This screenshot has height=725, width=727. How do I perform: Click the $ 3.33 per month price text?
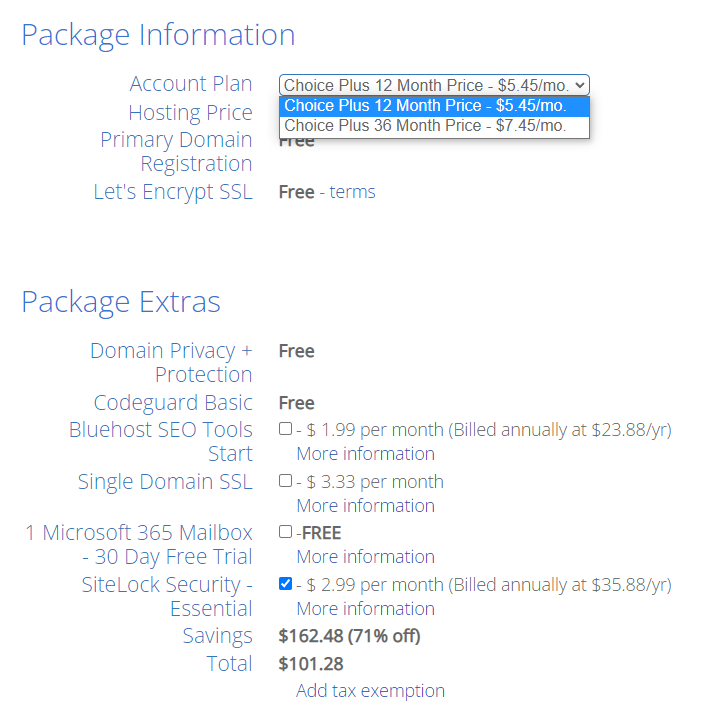(375, 482)
